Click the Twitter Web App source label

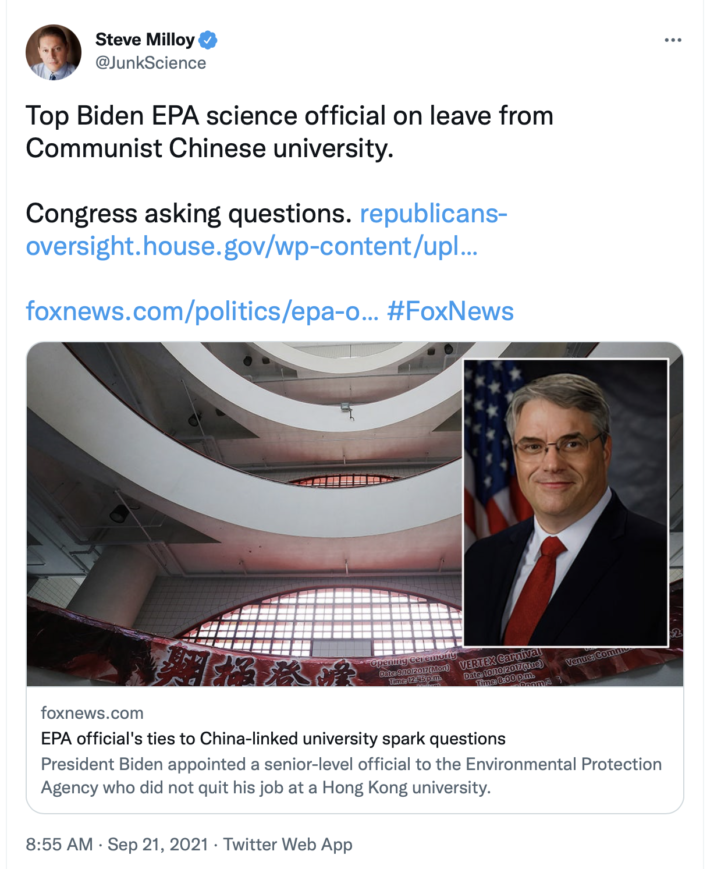(288, 844)
